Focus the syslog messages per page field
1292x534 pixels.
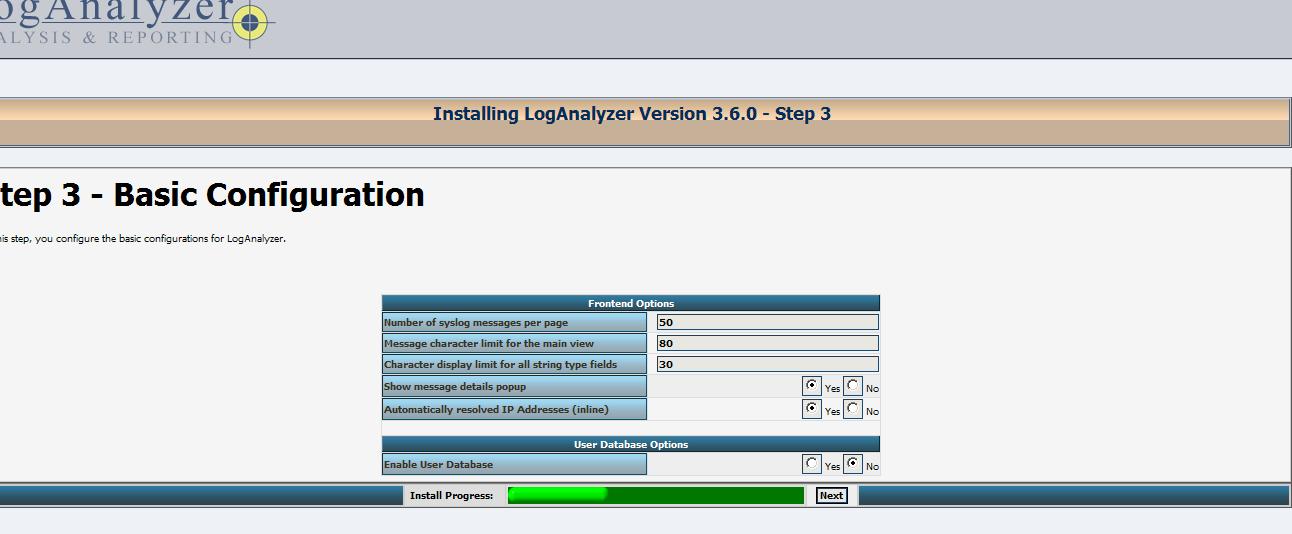coord(767,322)
